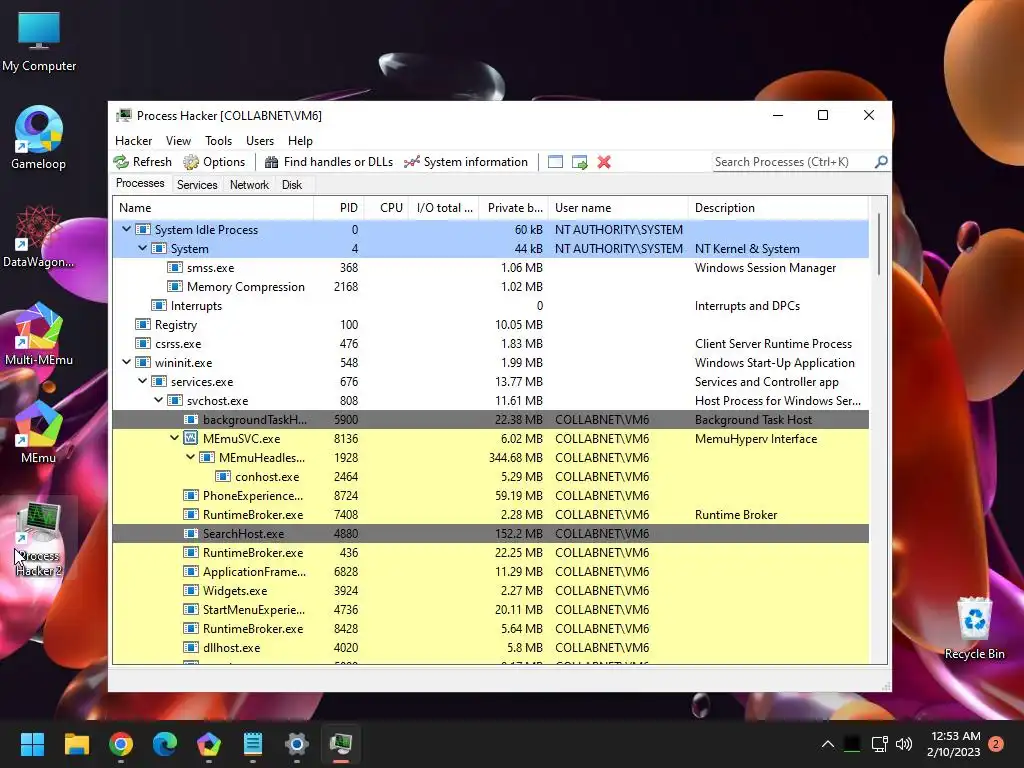This screenshot has height=768, width=1024.
Task: Switch to the Network tab
Action: (x=249, y=185)
